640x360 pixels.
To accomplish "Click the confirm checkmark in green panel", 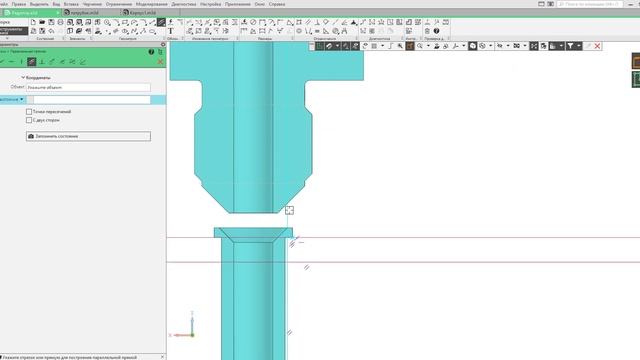I will click(2, 62).
